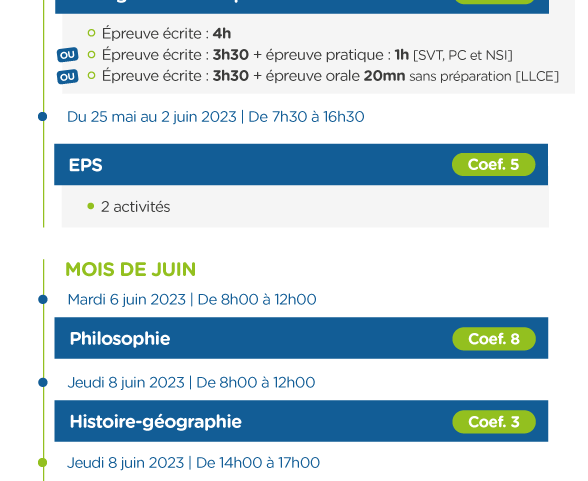Click the Coef. 3 badge on Histoire-géographie
The image size is (588, 481).
tap(494, 422)
